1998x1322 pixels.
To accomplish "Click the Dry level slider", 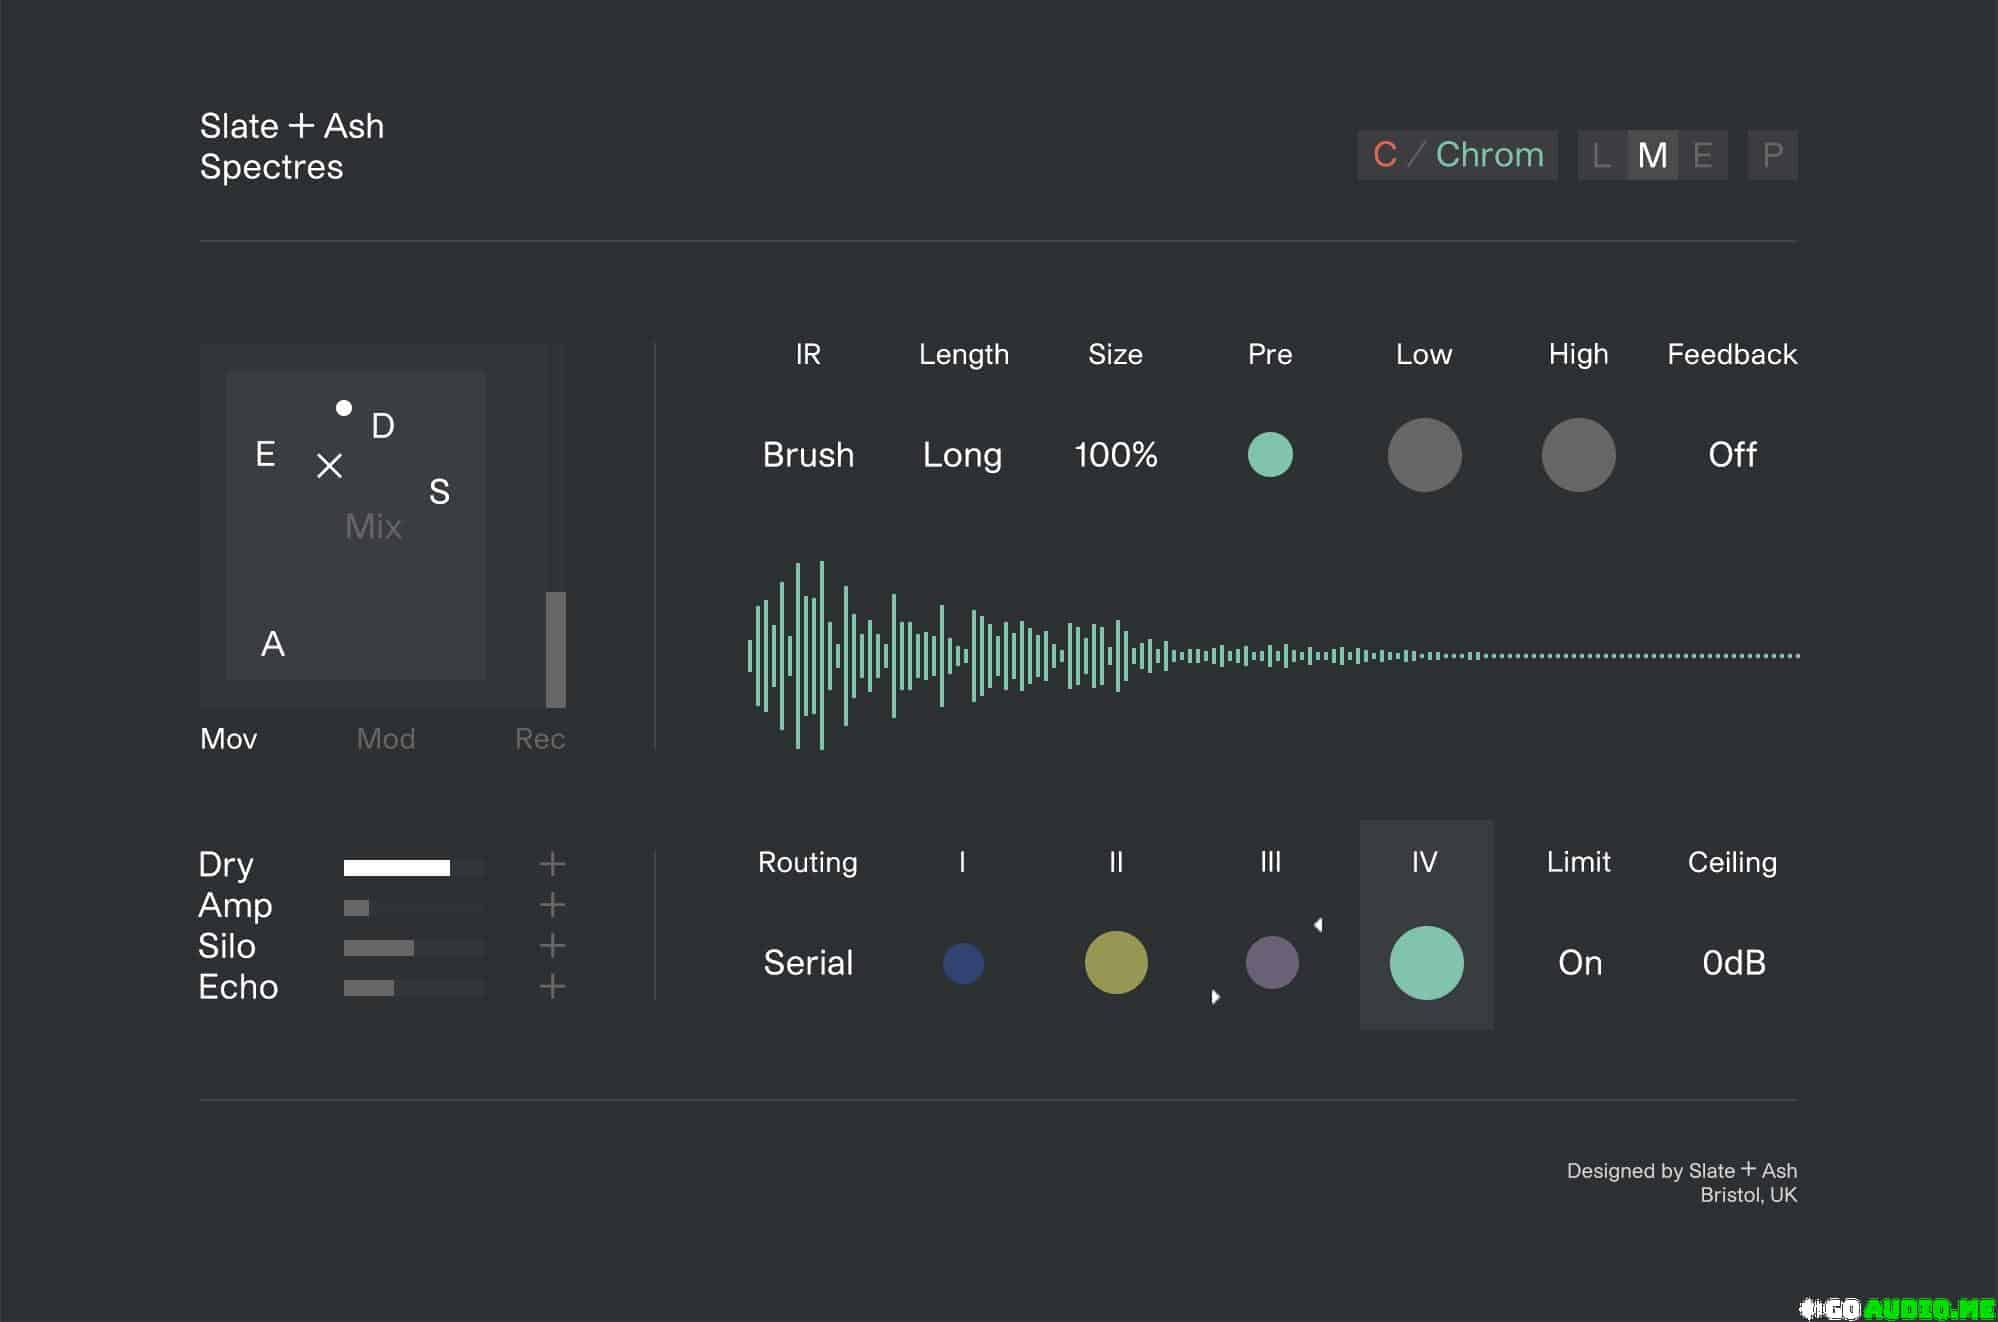I will click(x=414, y=867).
